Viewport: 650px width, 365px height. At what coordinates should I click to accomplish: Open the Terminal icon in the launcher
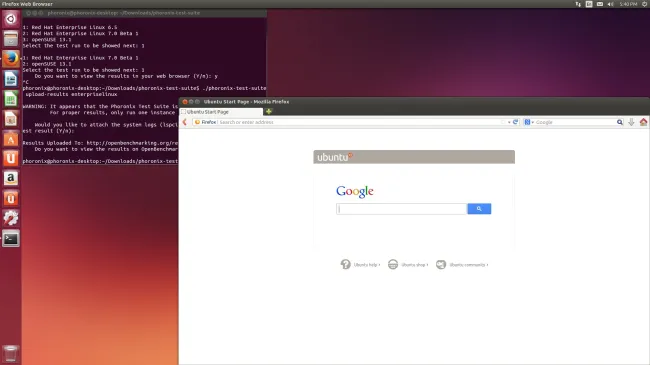[x=11, y=238]
